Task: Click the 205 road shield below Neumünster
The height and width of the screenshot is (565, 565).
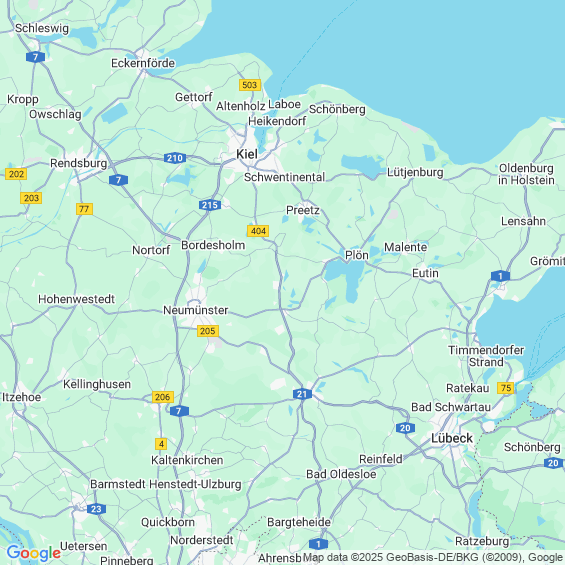Action: click(208, 331)
